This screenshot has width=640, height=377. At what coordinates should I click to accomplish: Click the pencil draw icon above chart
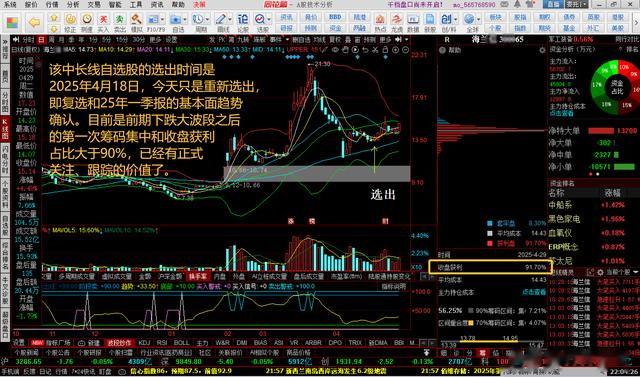[326, 49]
